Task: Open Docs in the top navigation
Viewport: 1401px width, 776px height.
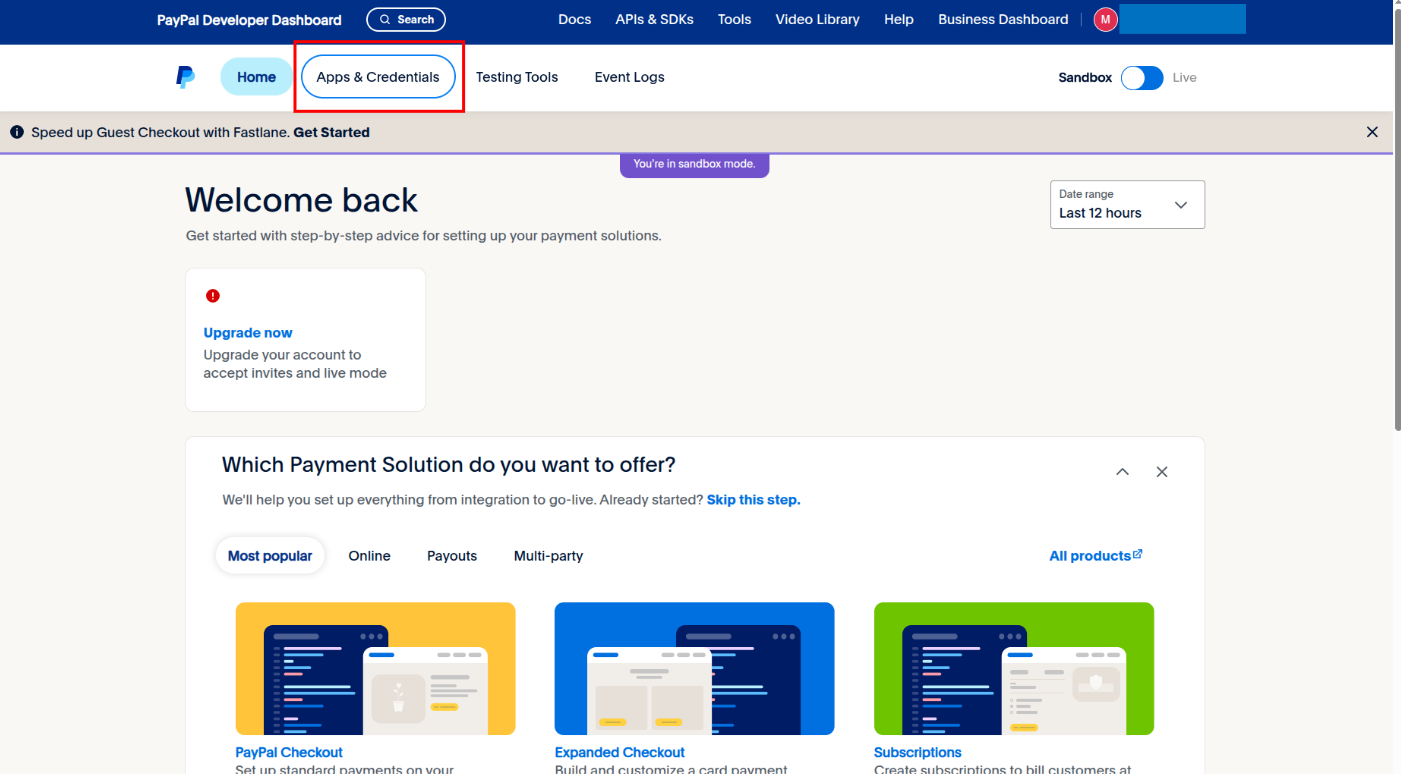Action: pos(575,19)
